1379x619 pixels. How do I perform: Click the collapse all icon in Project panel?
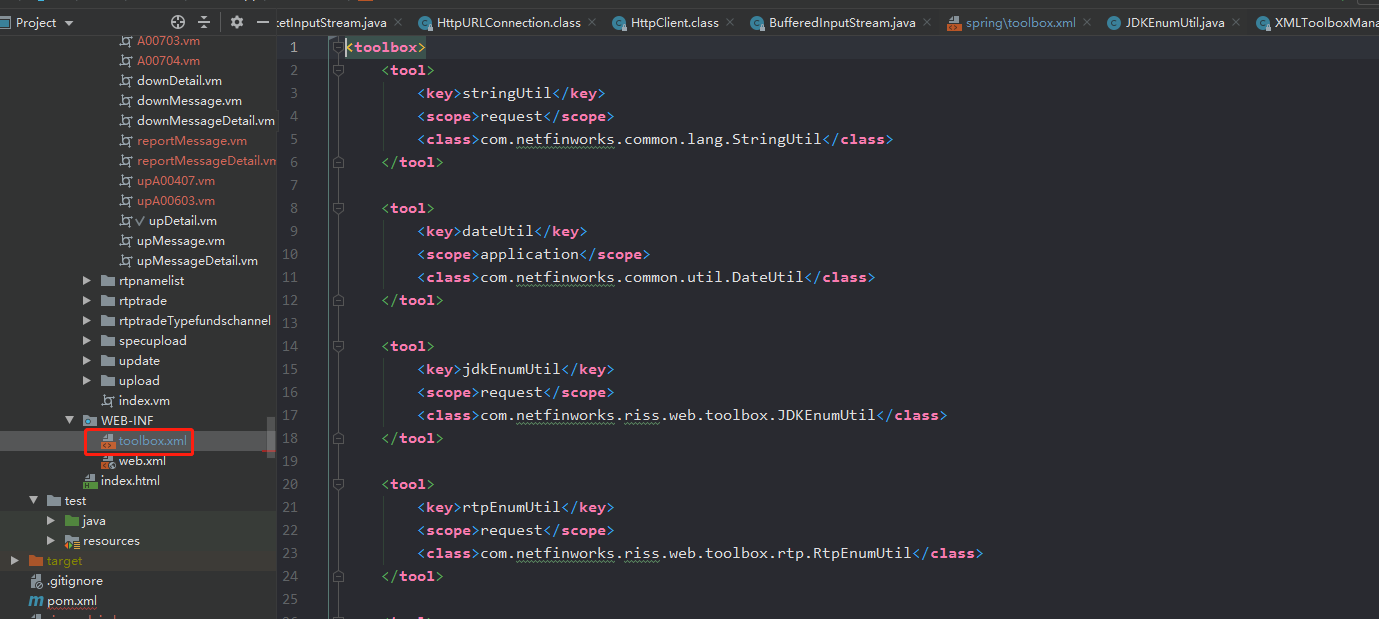pyautogui.click(x=204, y=22)
